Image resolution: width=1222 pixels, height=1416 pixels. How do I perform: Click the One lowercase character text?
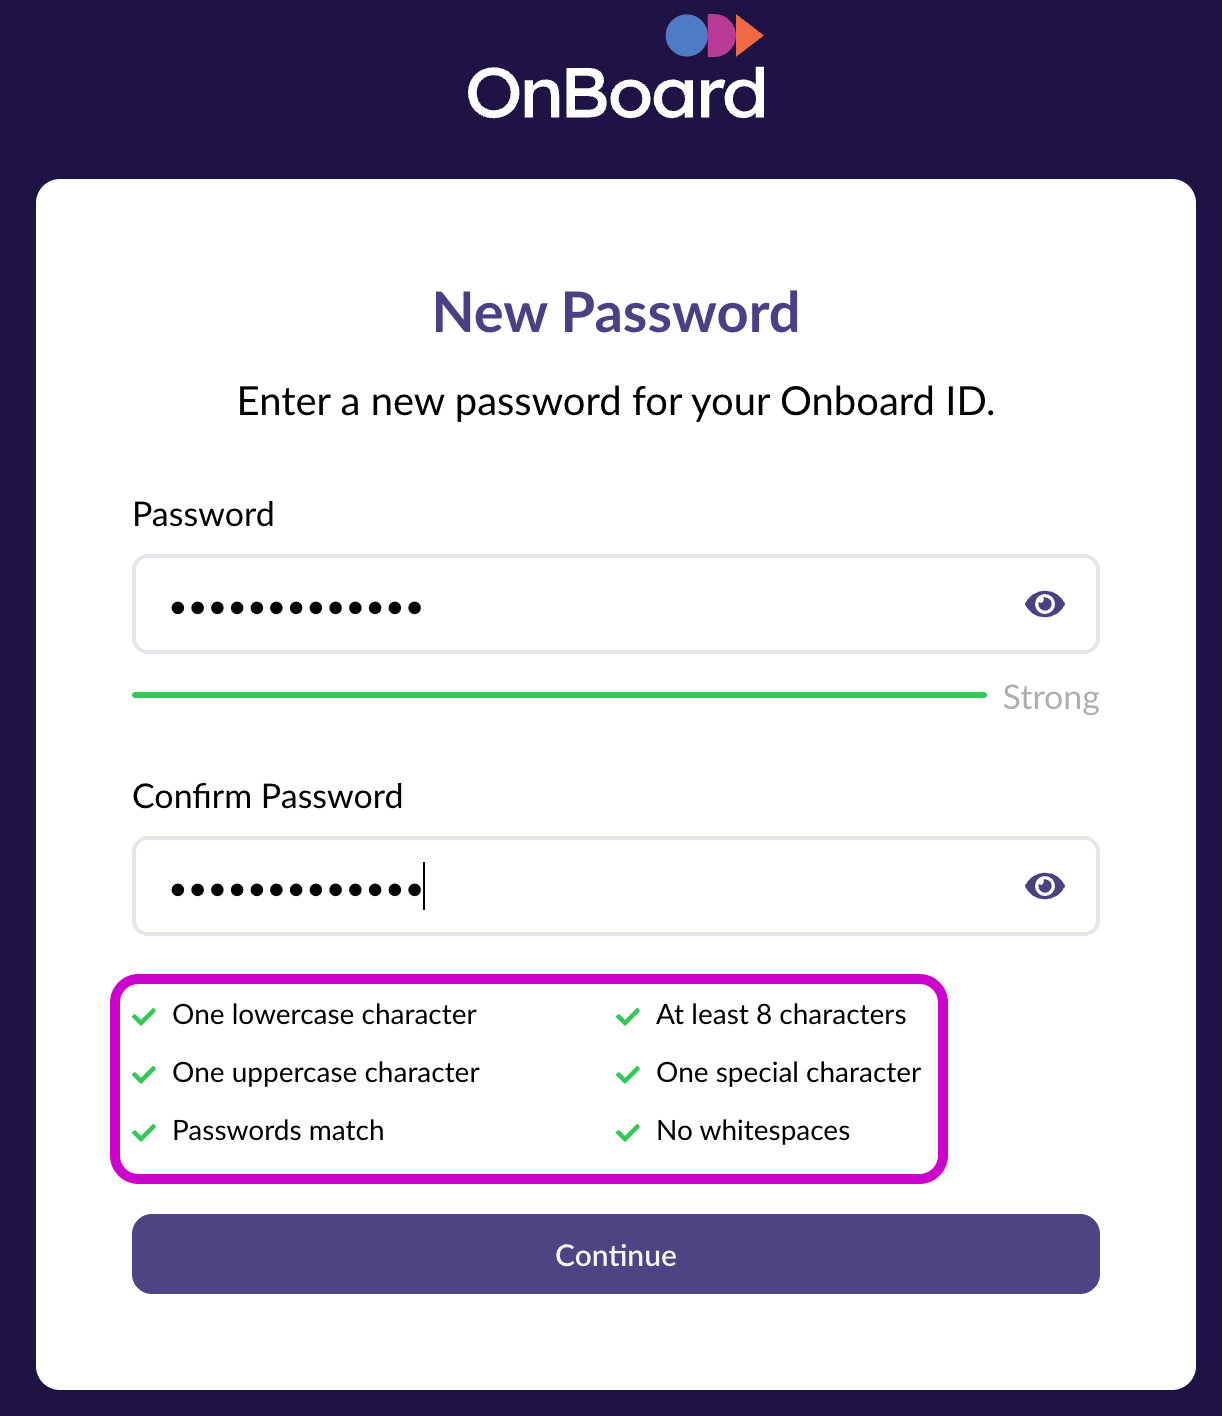pos(324,1015)
